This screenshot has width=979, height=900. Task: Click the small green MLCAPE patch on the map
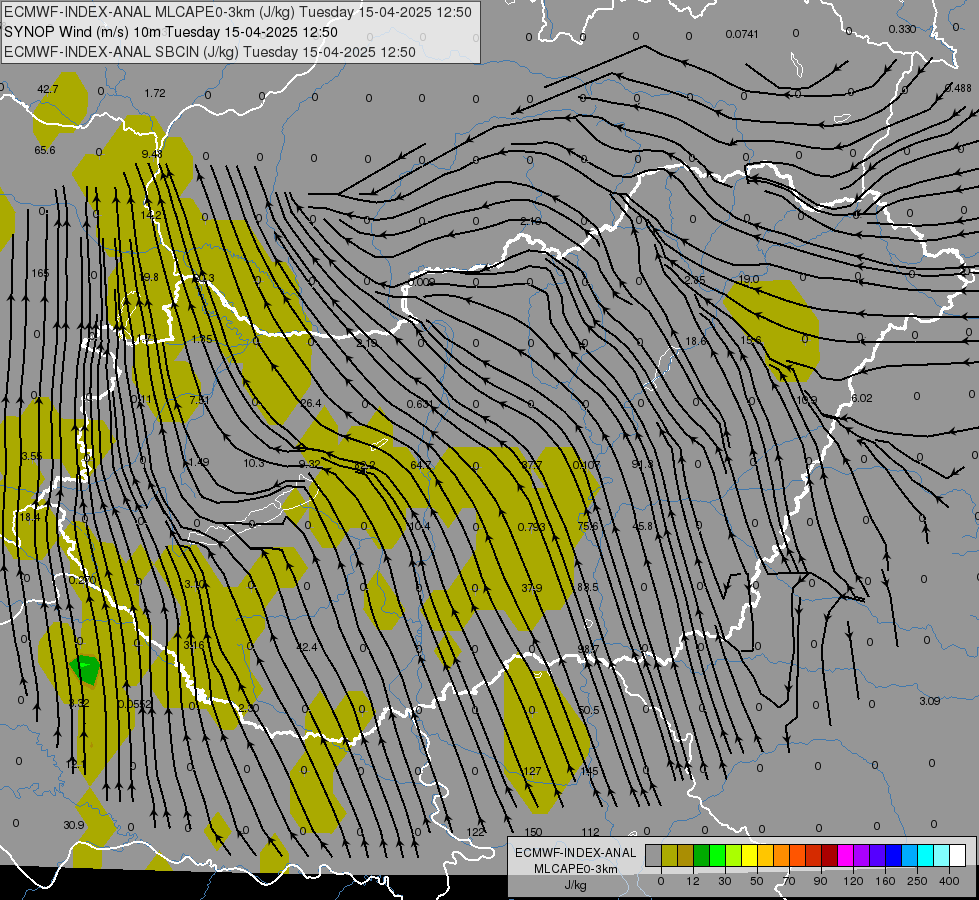pyautogui.click(x=84, y=670)
